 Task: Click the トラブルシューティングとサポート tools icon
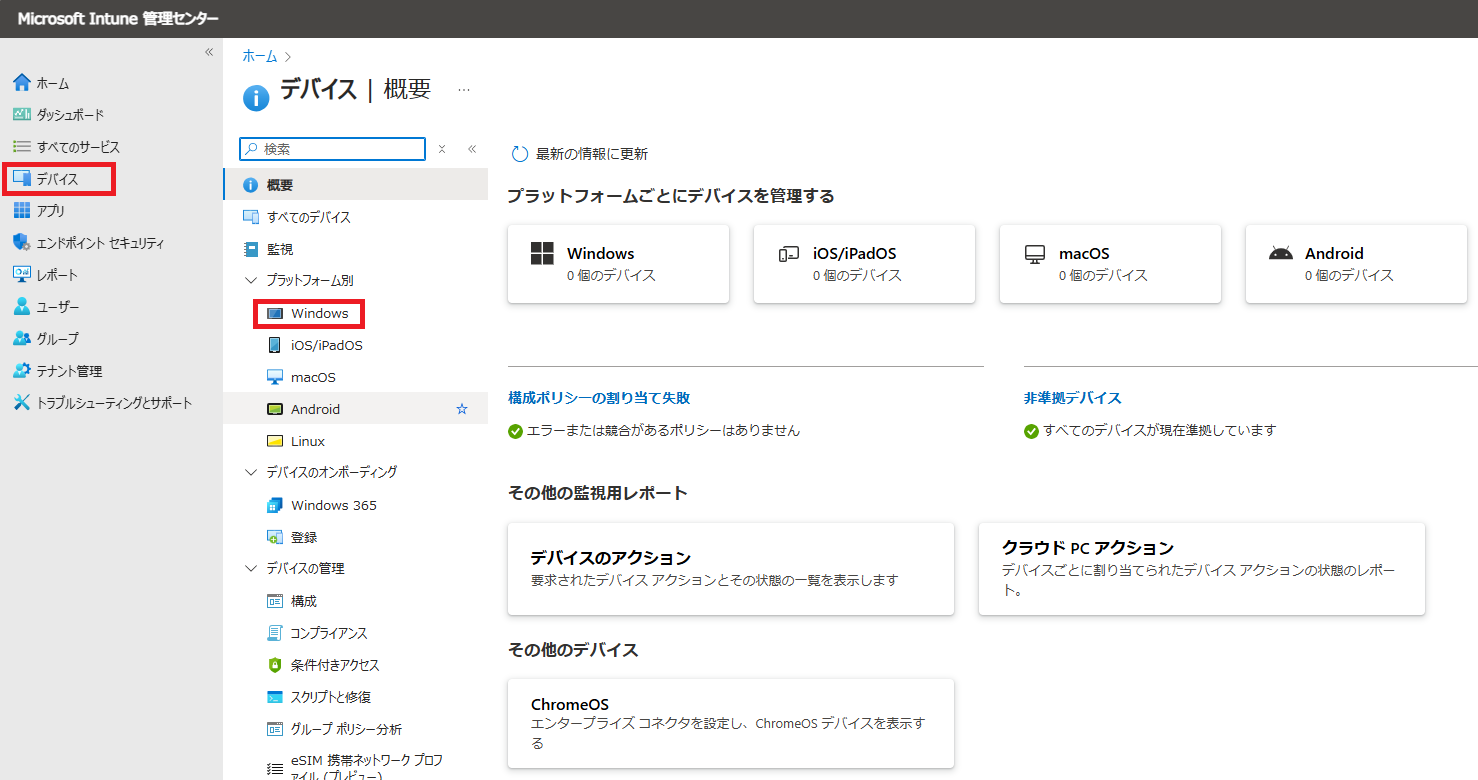22,403
